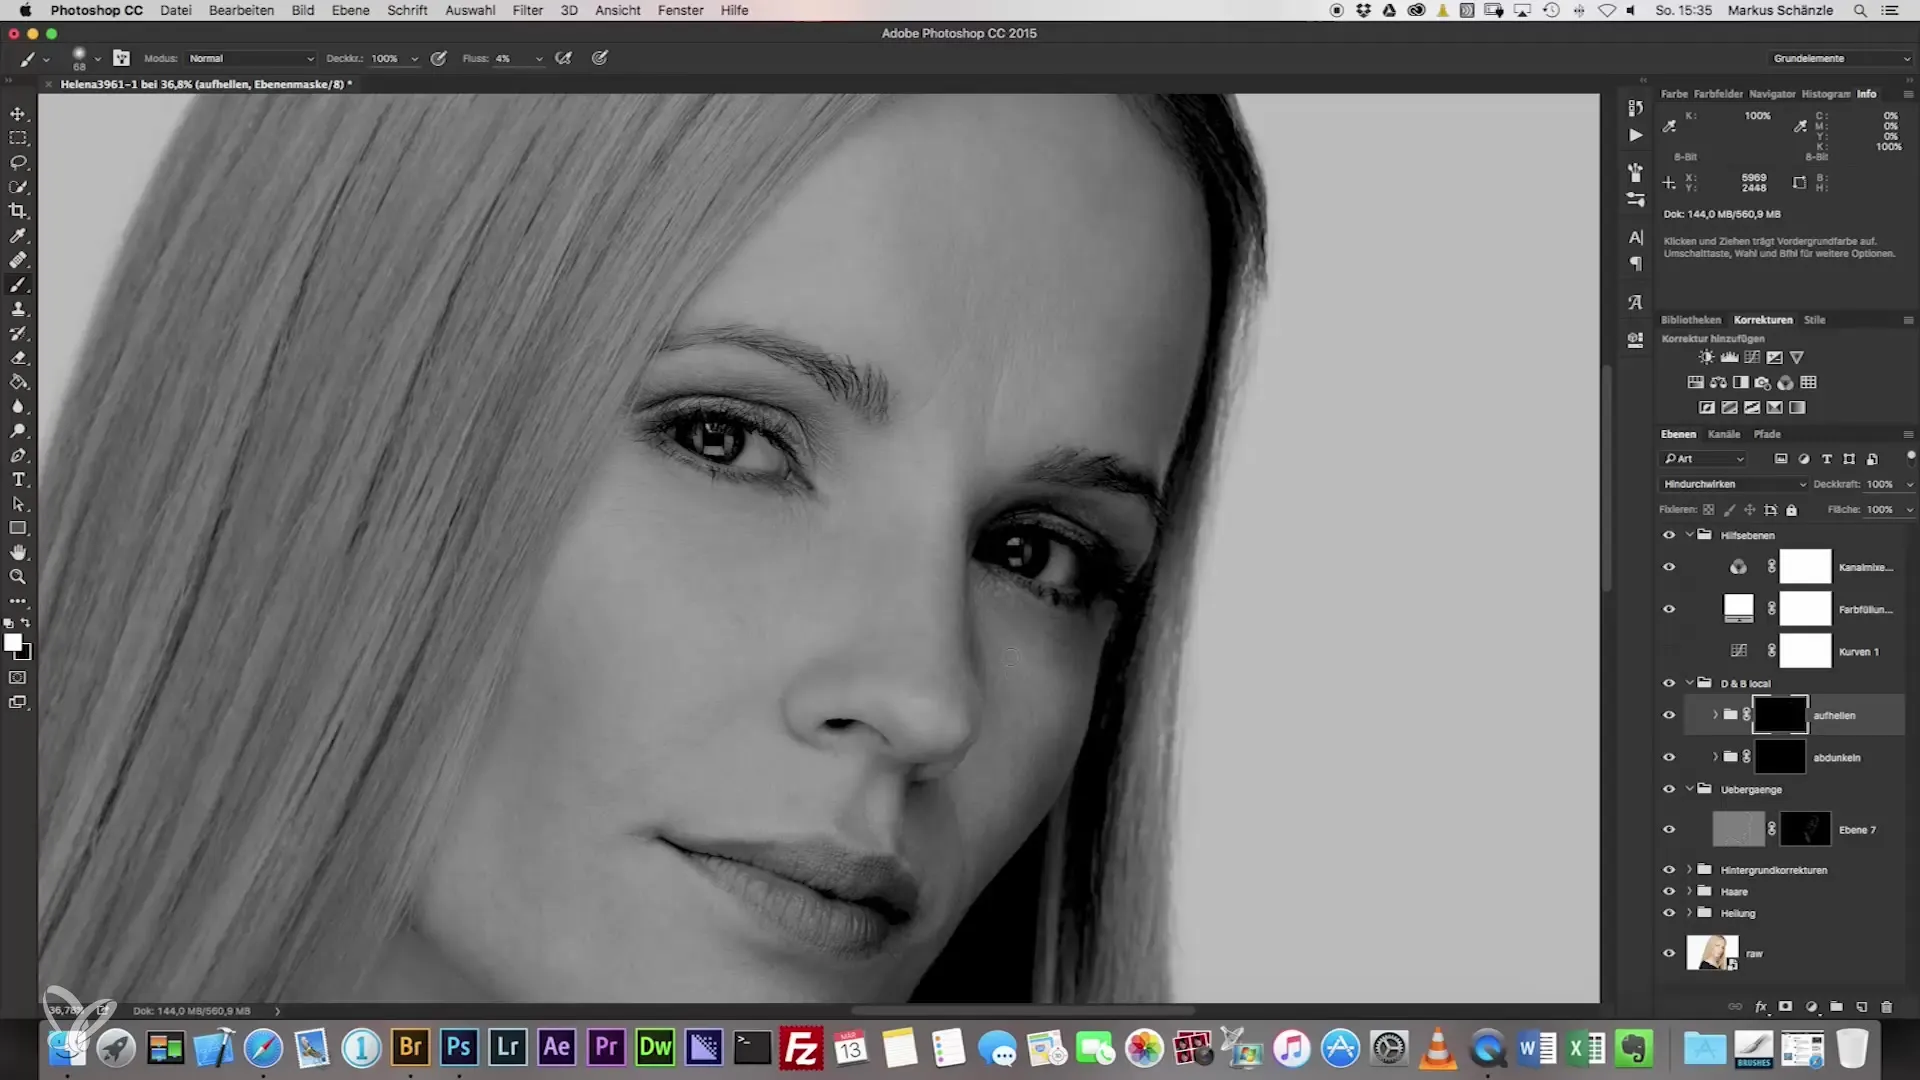Hide the Hilfsebenen group
Viewport: 1920px width, 1080px height.
pos(1669,535)
